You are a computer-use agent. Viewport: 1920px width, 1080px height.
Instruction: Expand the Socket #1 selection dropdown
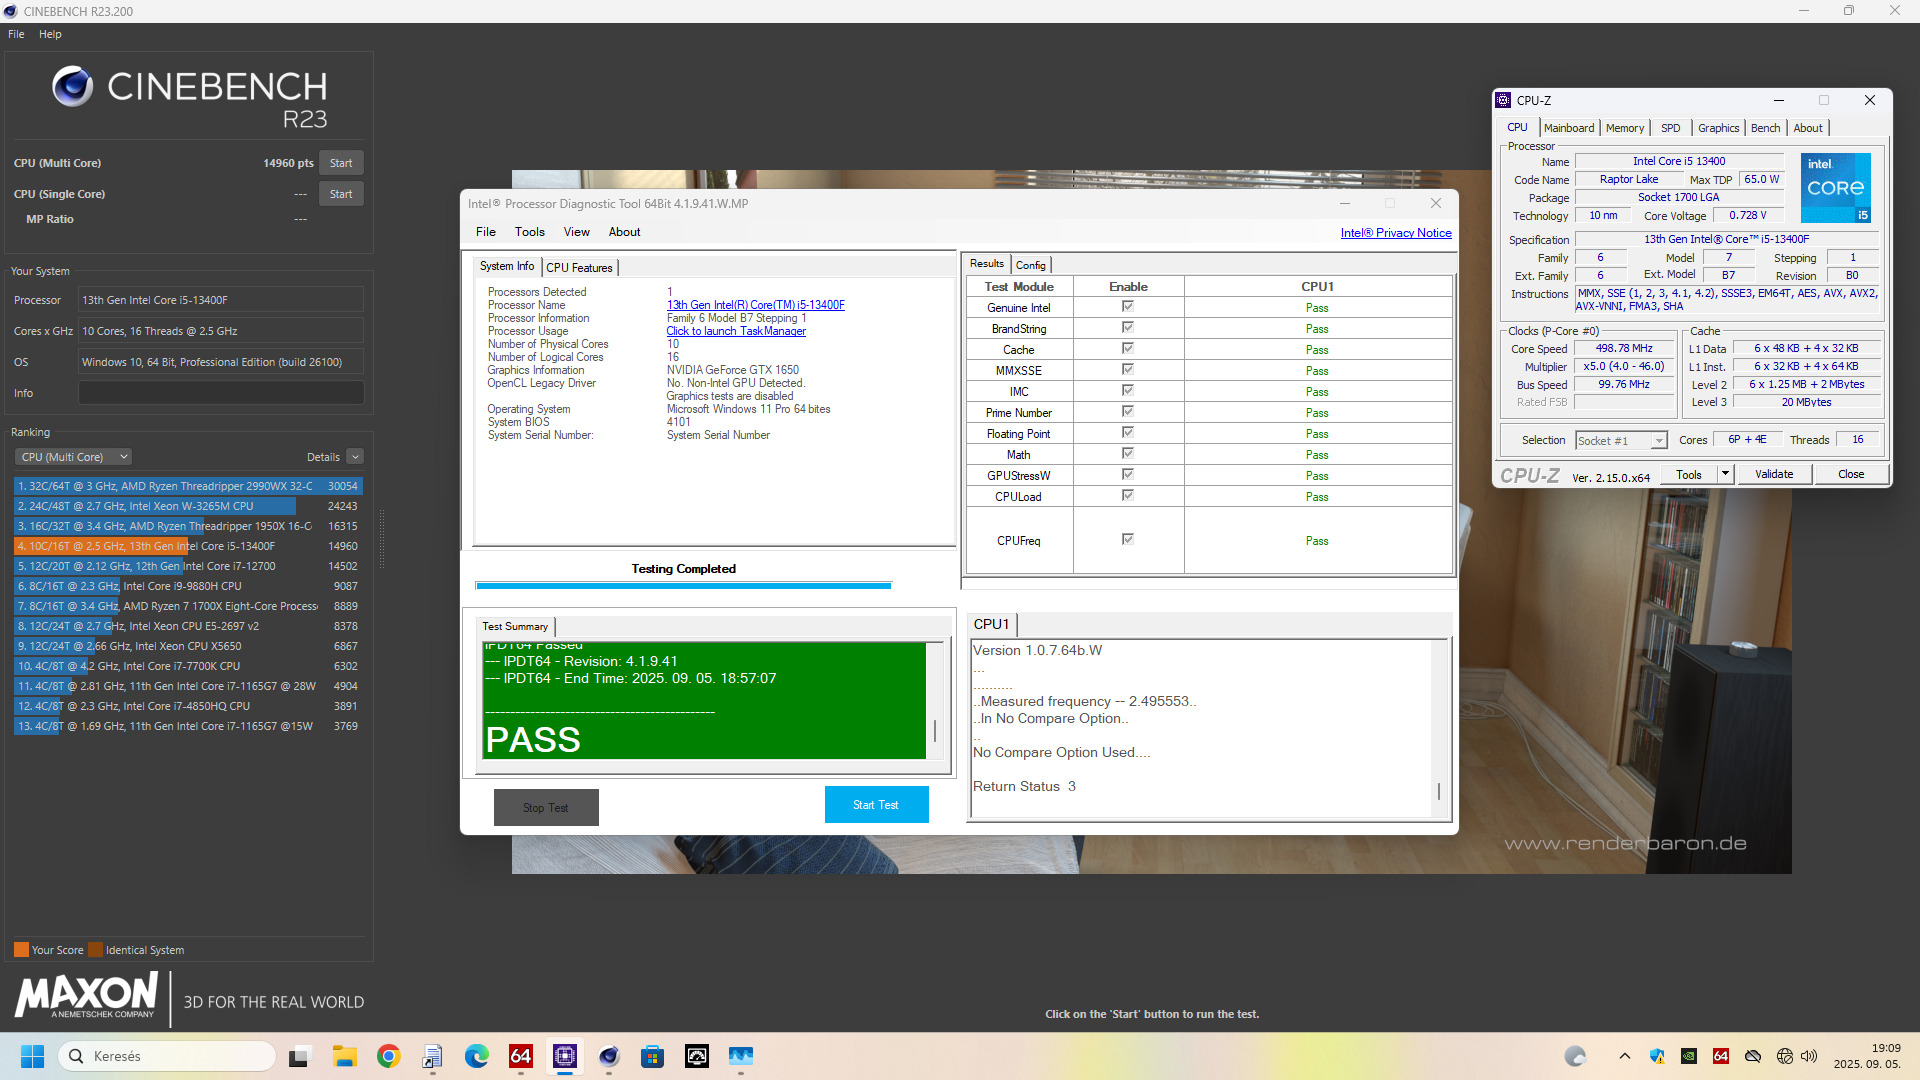[1658, 441]
